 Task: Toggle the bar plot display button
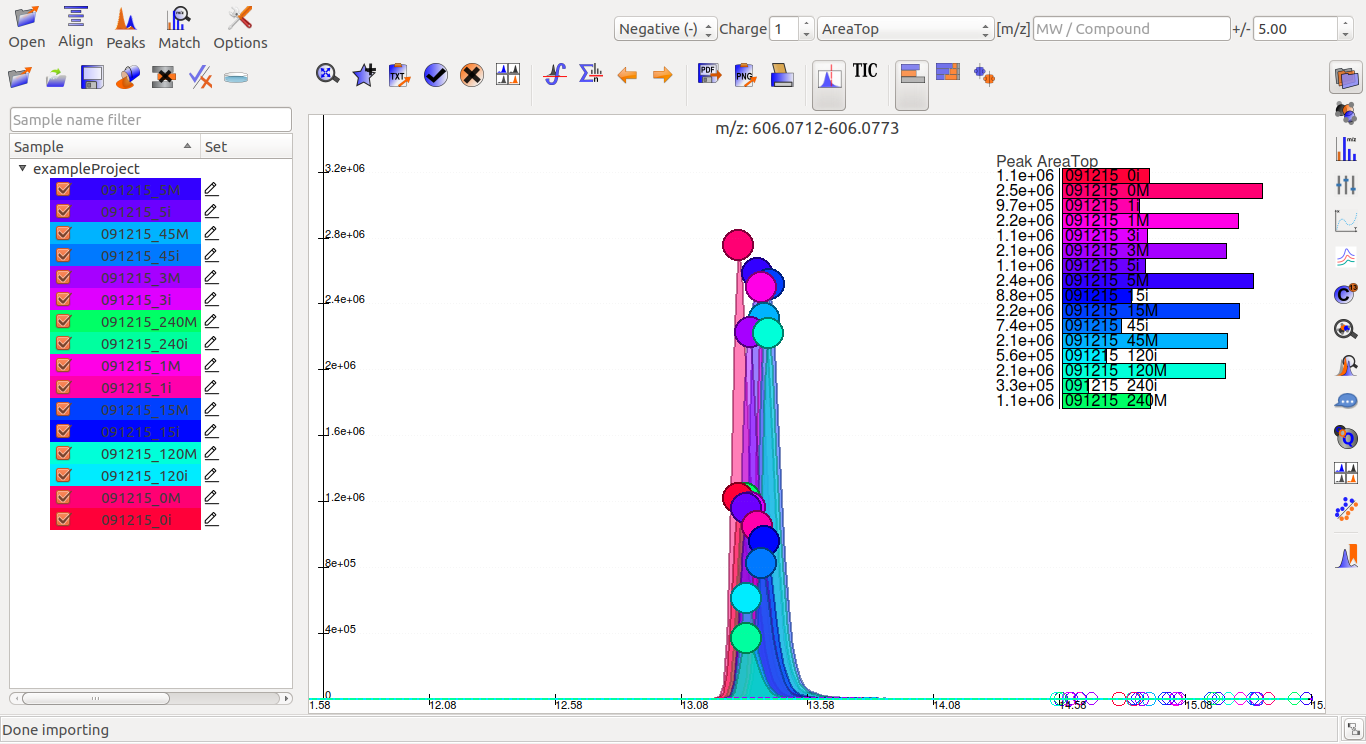point(911,84)
